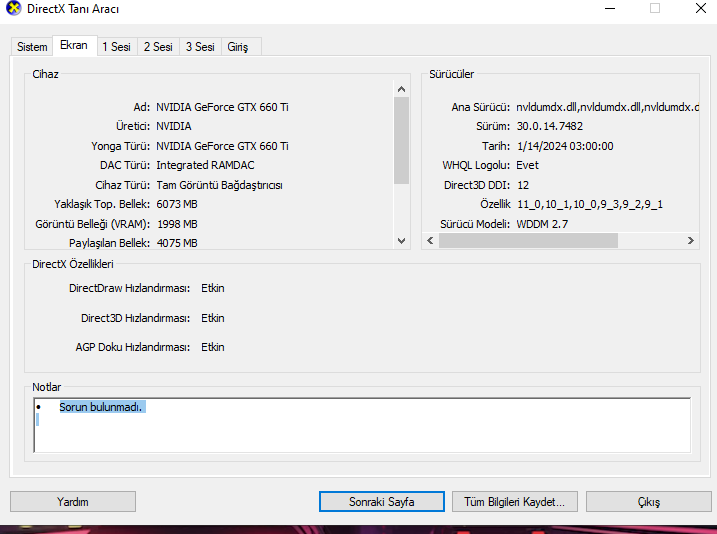Viewport: 717px width, 534px height.
Task: Click Cihaz panel scroll down arrow
Action: 401,241
